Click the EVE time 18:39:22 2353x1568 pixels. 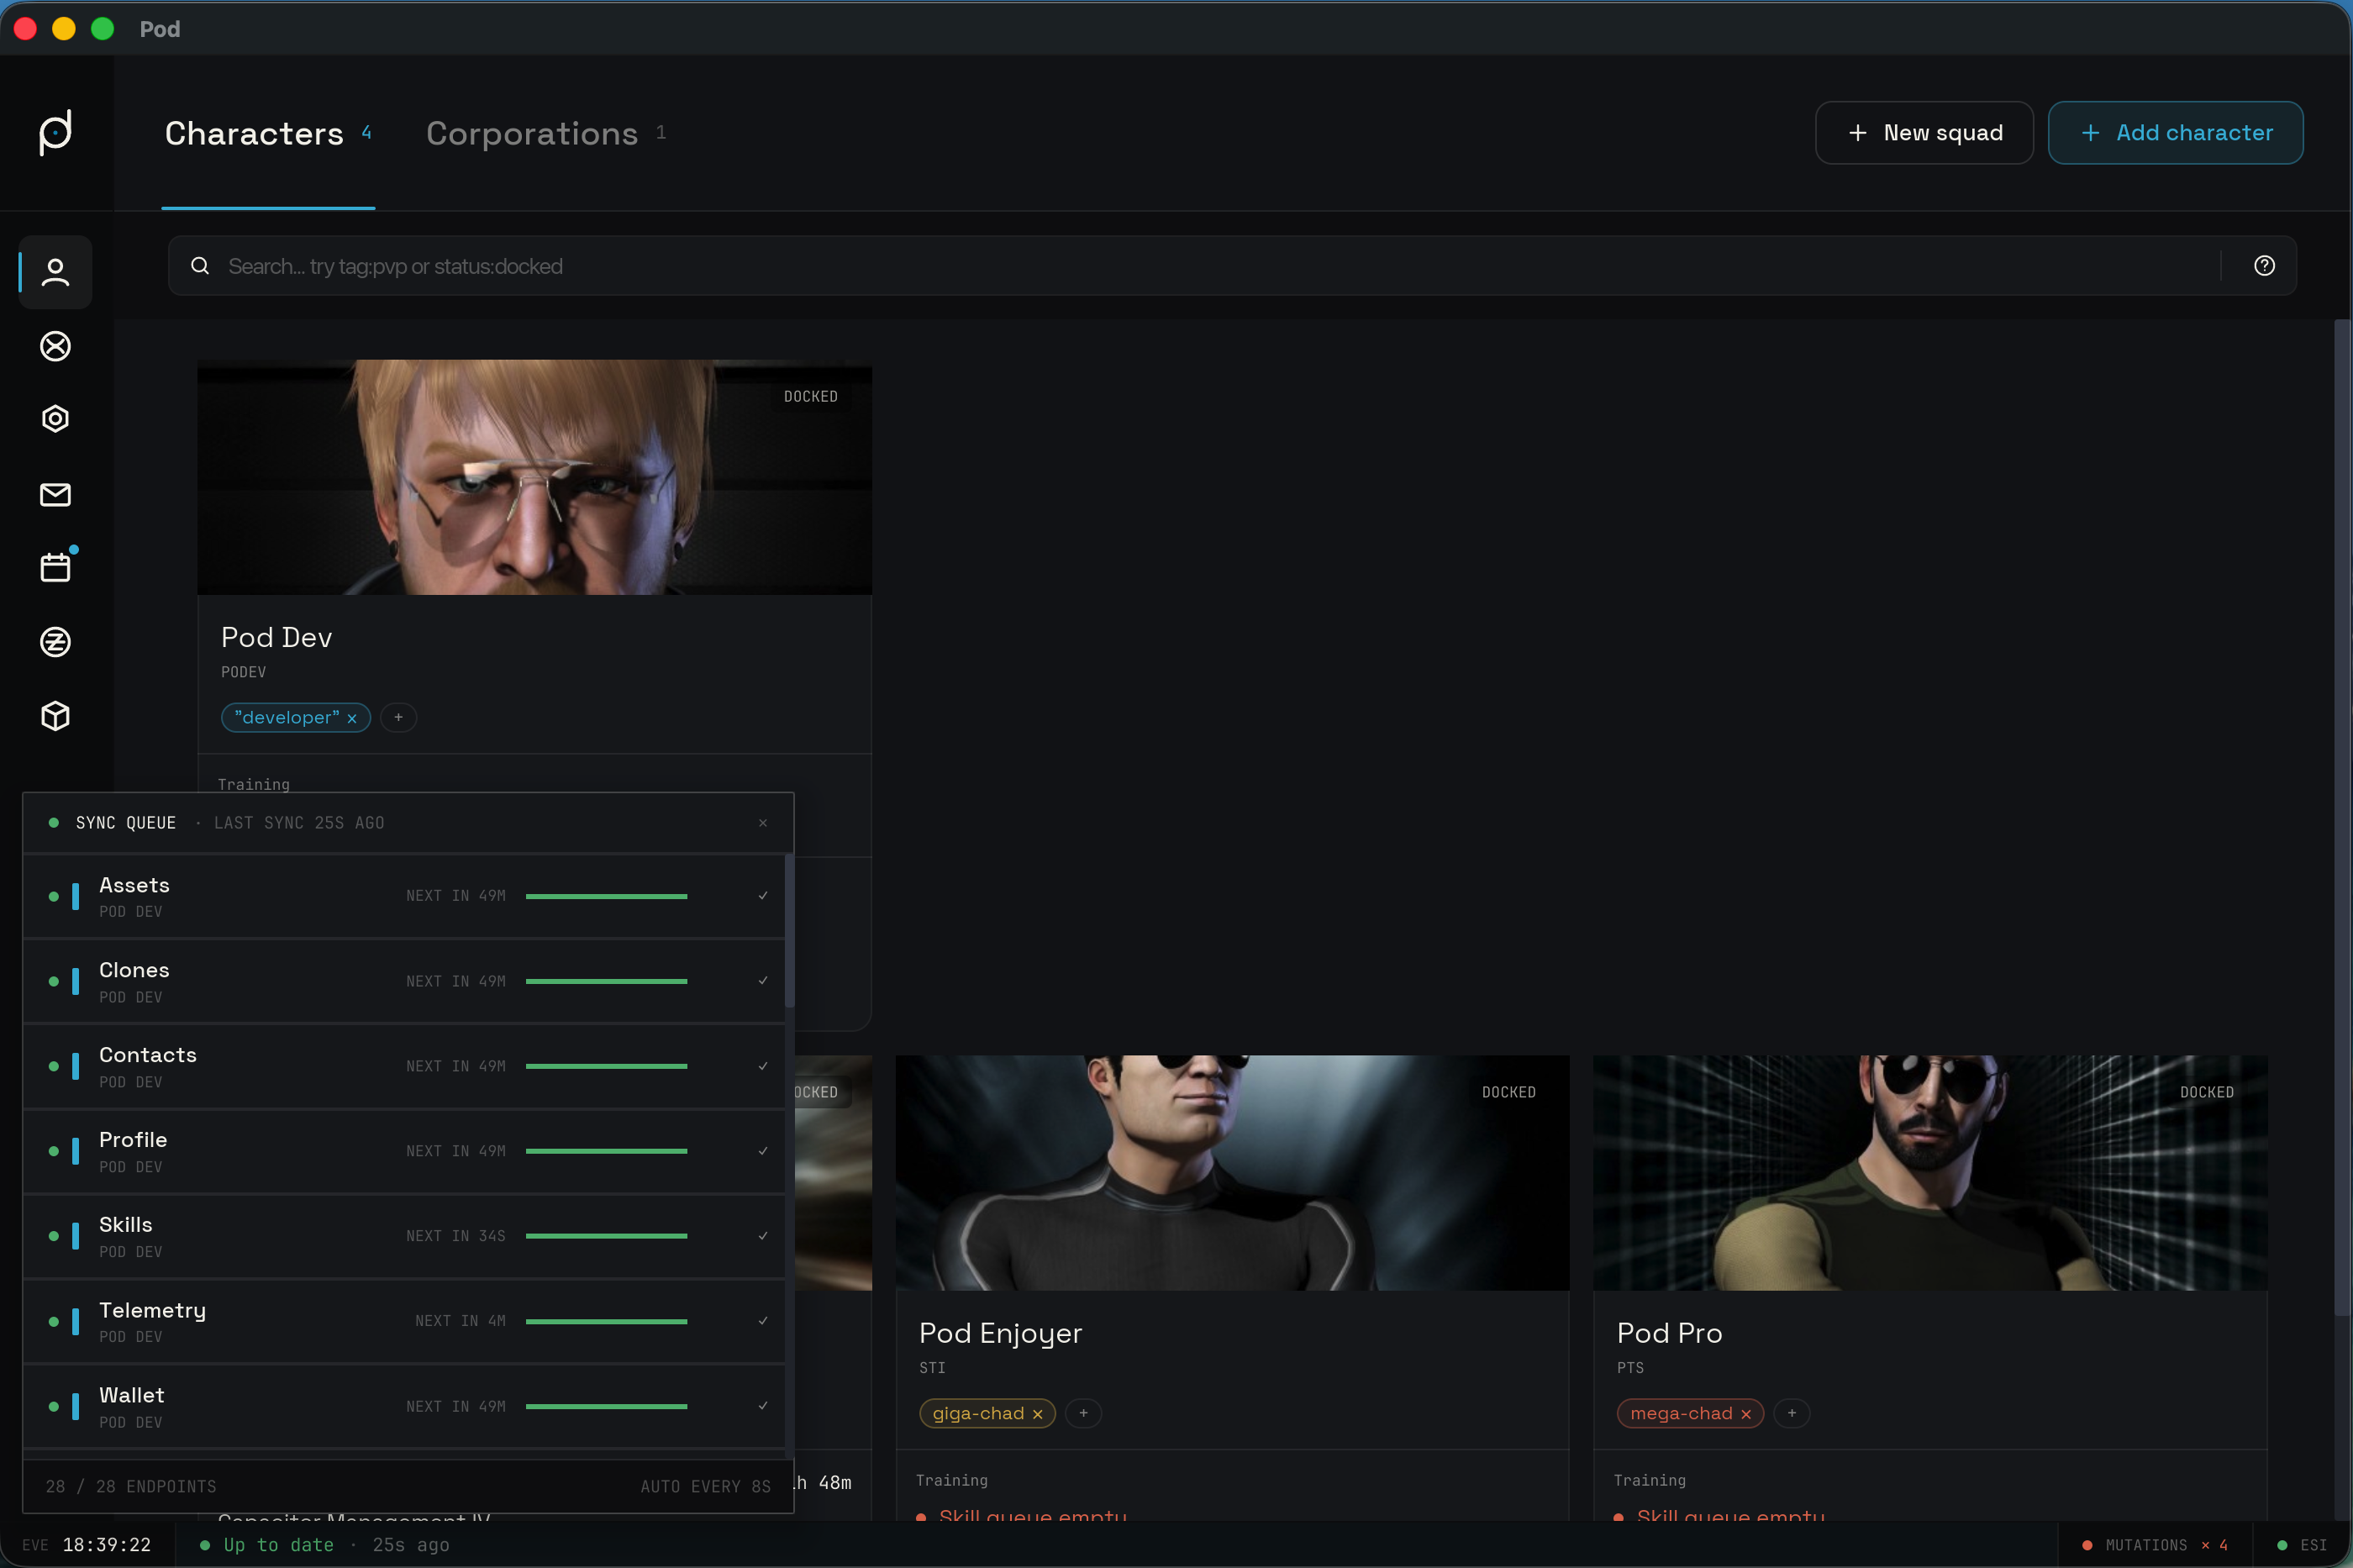(106, 1545)
